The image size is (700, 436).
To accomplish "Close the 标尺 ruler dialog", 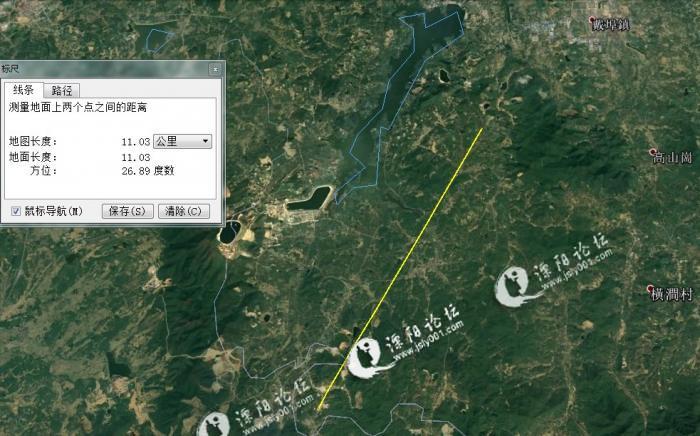I will tap(215, 69).
